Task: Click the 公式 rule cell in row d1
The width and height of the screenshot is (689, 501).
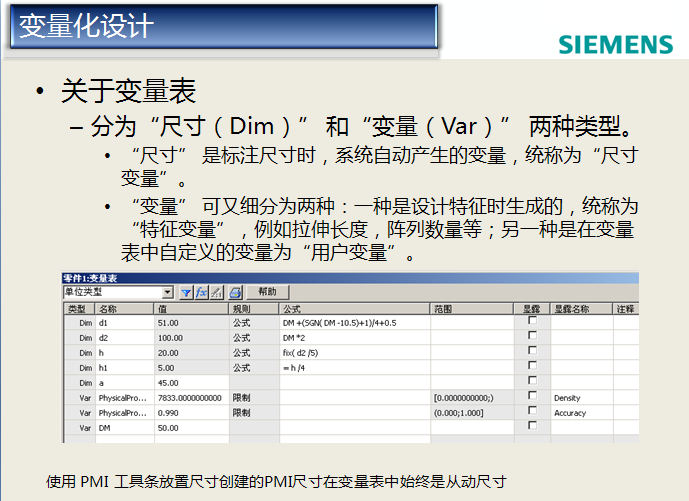Action: tap(254, 323)
